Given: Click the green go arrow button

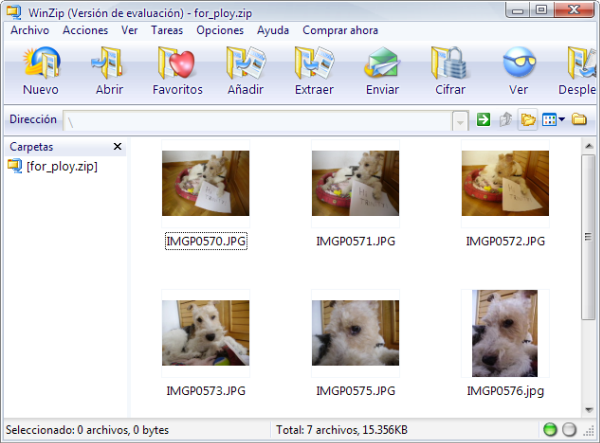Looking at the screenshot, I should point(484,120).
